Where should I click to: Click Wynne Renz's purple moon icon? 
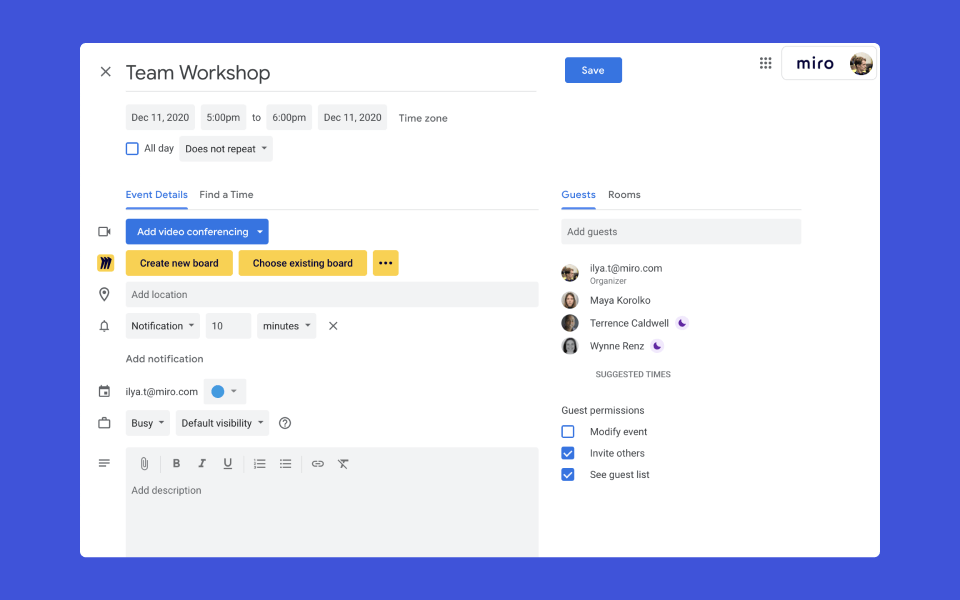tap(657, 346)
